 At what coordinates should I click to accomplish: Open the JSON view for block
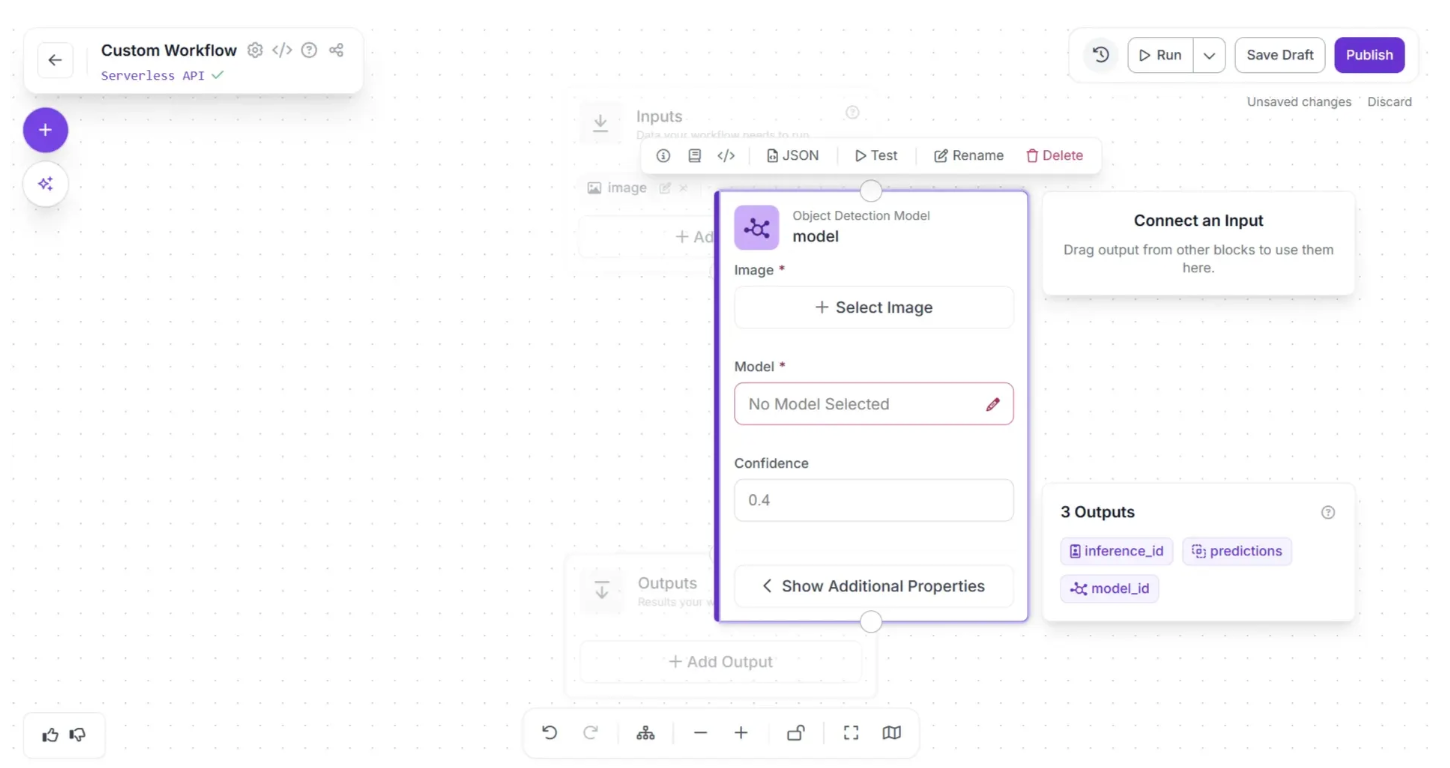[792, 156]
